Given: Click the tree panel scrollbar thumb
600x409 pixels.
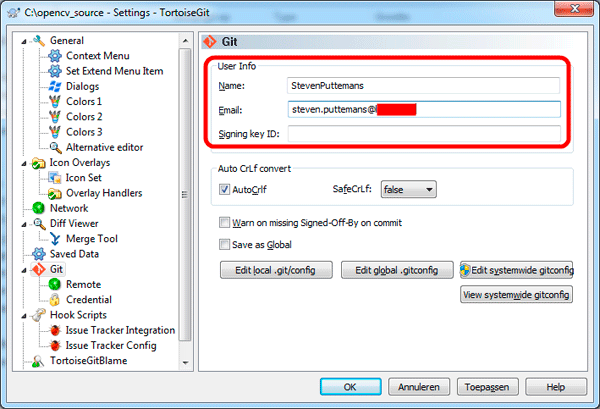Looking at the screenshot, I should [186, 194].
